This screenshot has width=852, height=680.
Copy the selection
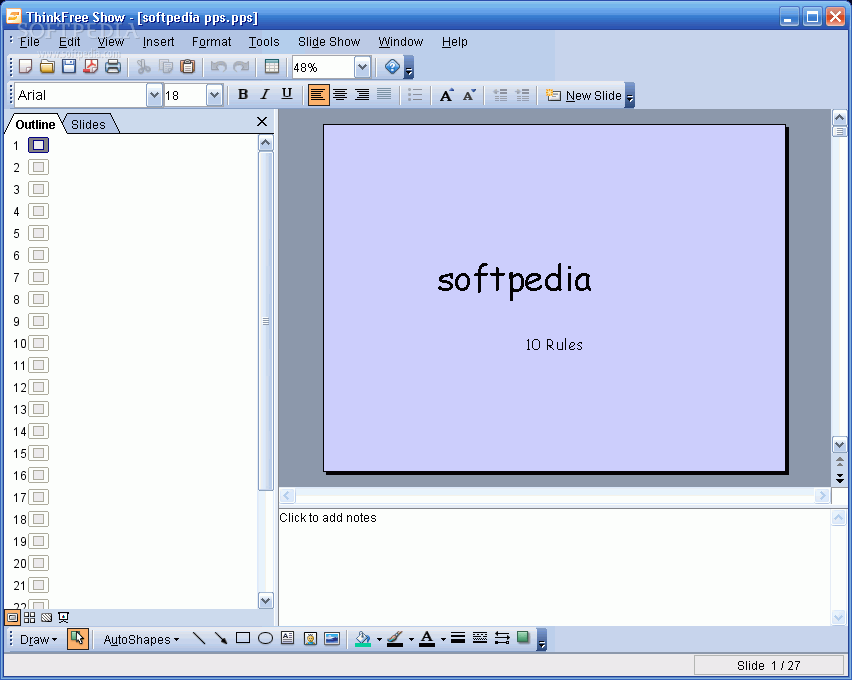165,67
